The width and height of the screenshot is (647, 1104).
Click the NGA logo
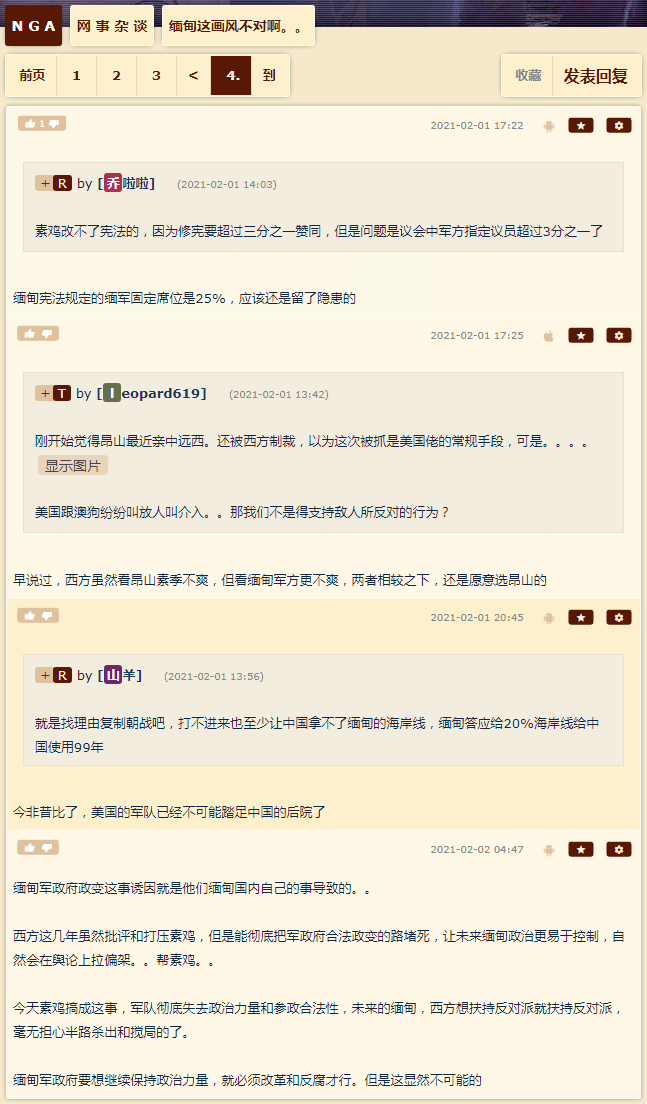(33, 26)
